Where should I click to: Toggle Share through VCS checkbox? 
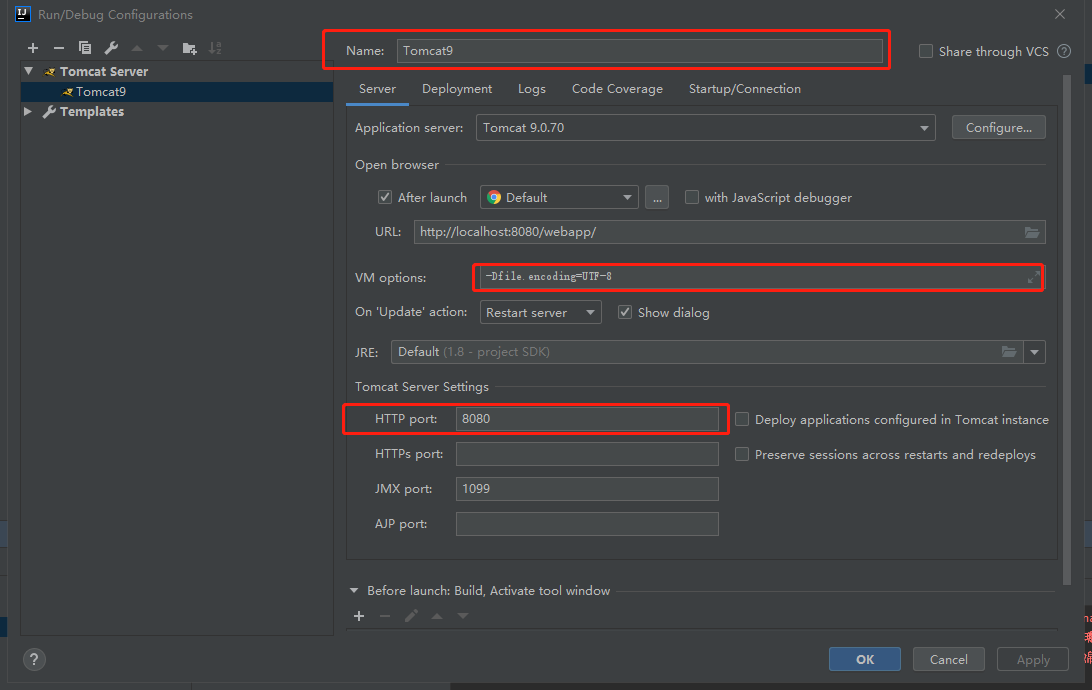pos(926,51)
